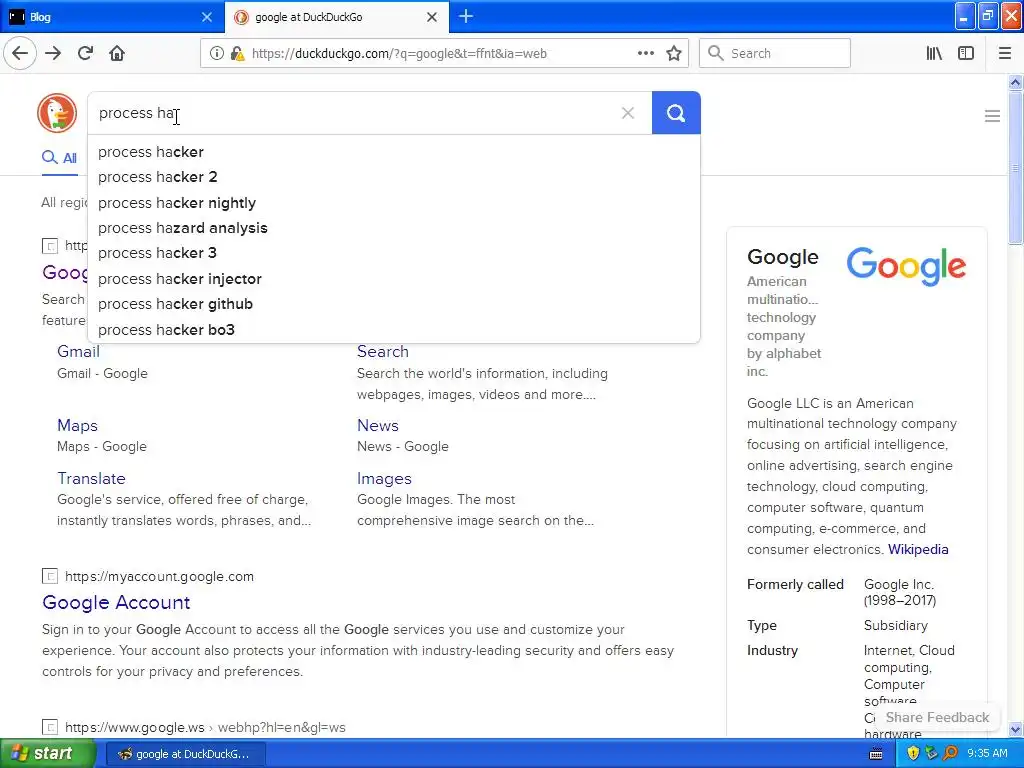Open the Wikipedia link in Google panel
Screen dimensions: 1024x768
(918, 549)
